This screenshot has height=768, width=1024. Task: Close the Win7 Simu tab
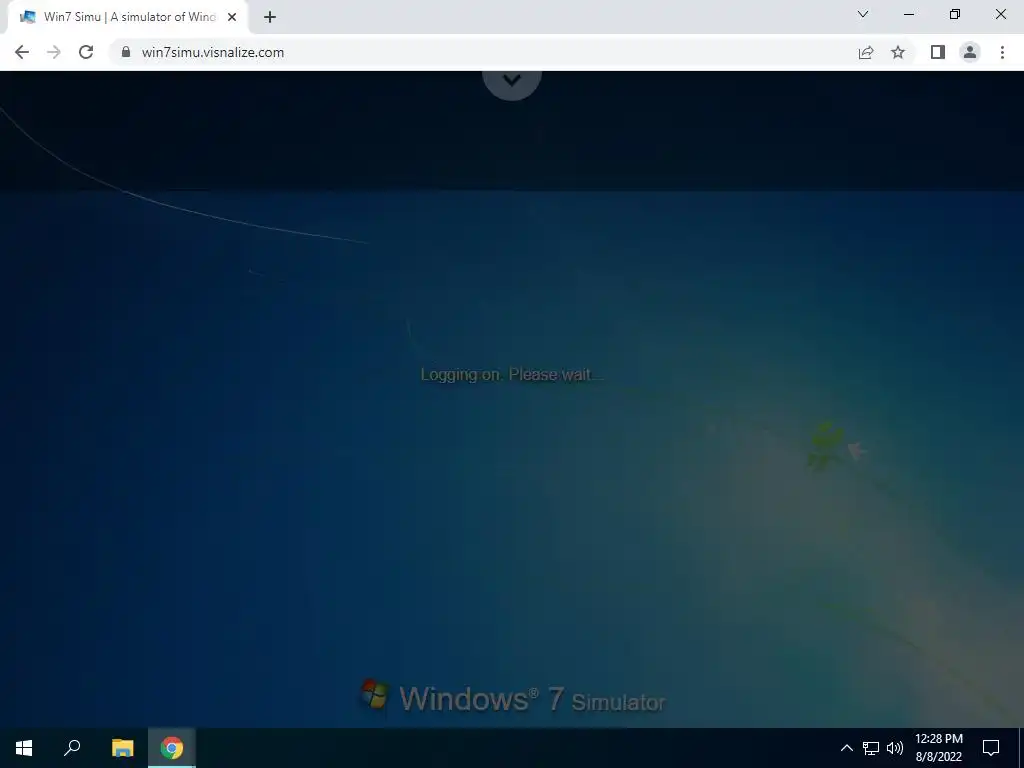(x=232, y=17)
